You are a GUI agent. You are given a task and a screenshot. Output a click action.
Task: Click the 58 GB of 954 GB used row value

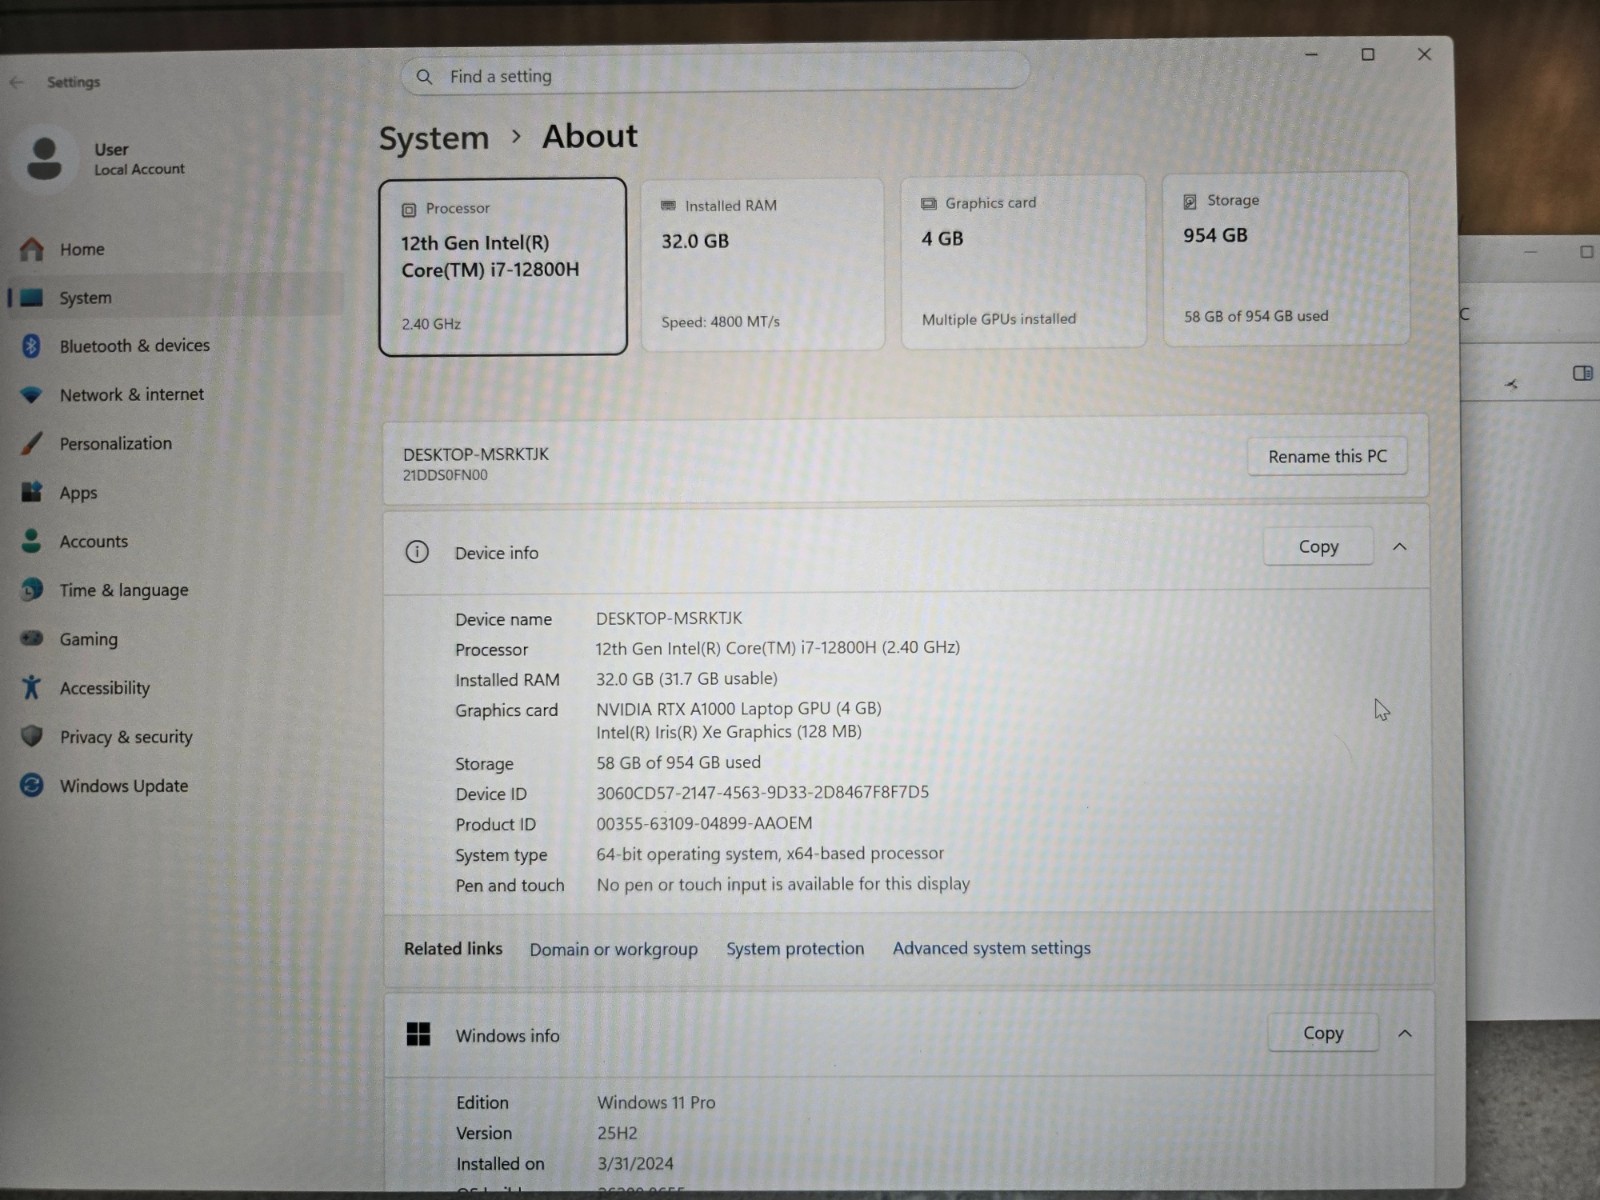click(678, 763)
